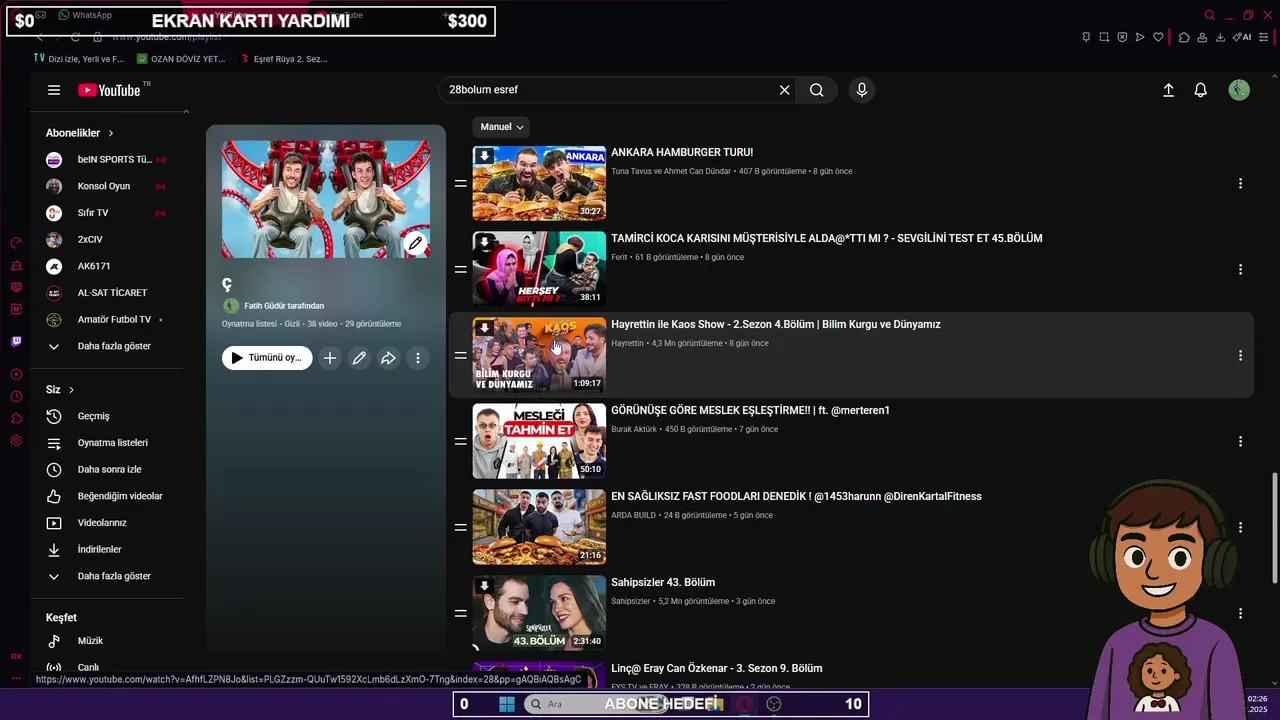The width and height of the screenshot is (1280, 720).
Task: Open İndirilenler in sidebar
Action: coord(107,550)
